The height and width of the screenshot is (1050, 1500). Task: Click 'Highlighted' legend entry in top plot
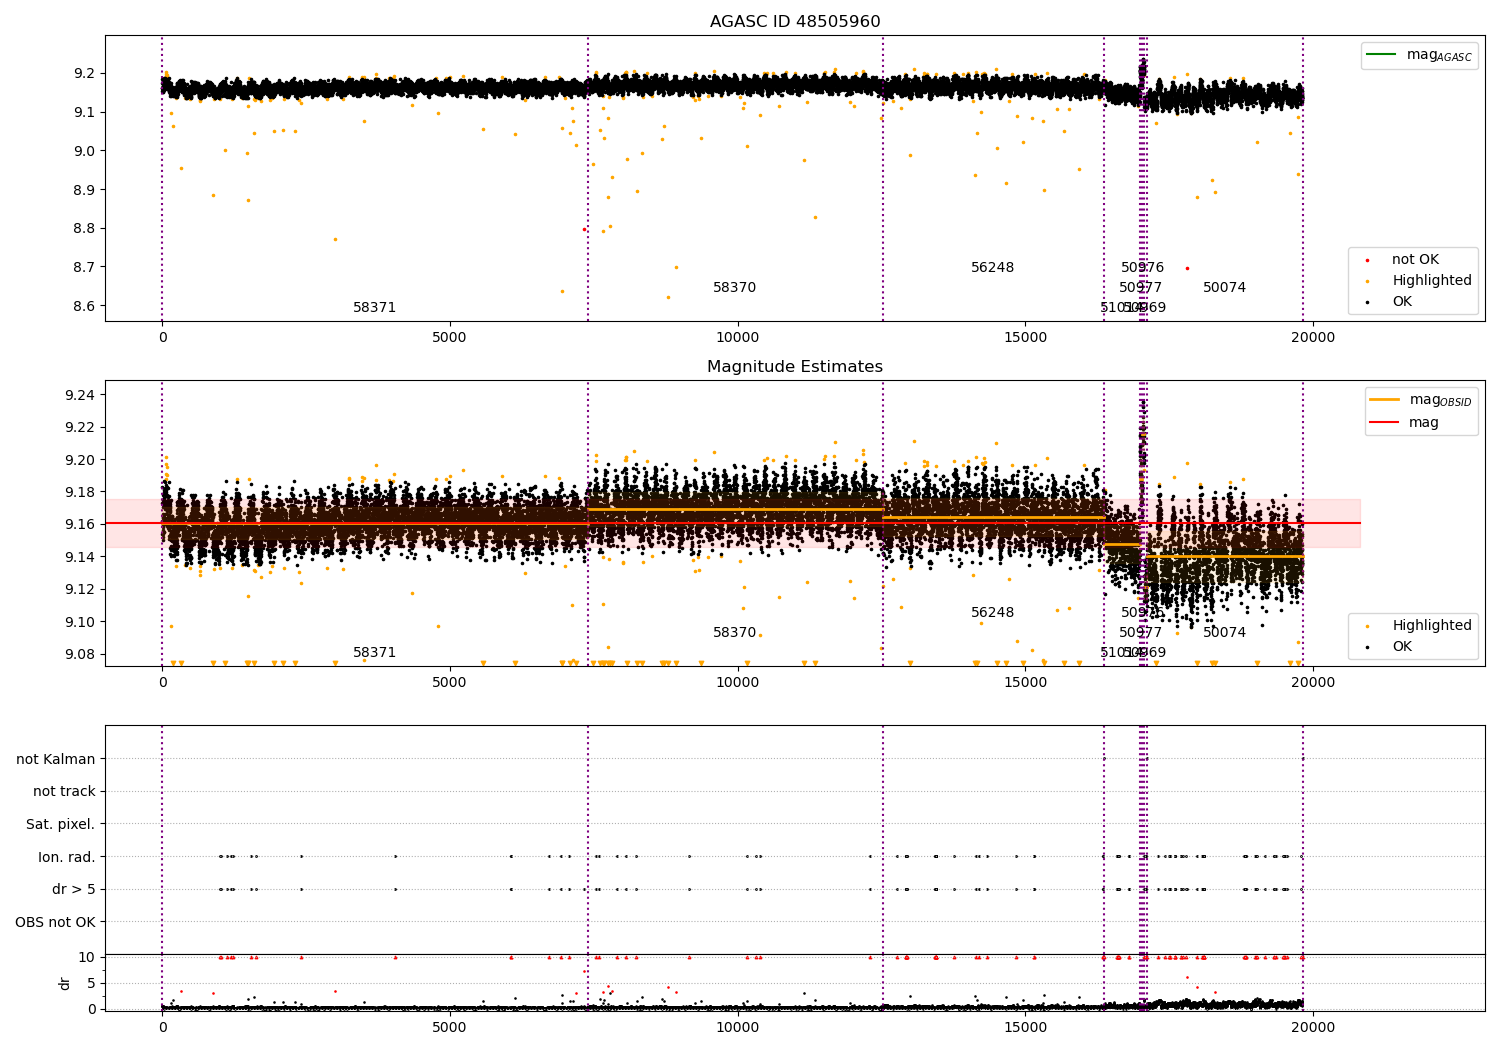[1420, 281]
